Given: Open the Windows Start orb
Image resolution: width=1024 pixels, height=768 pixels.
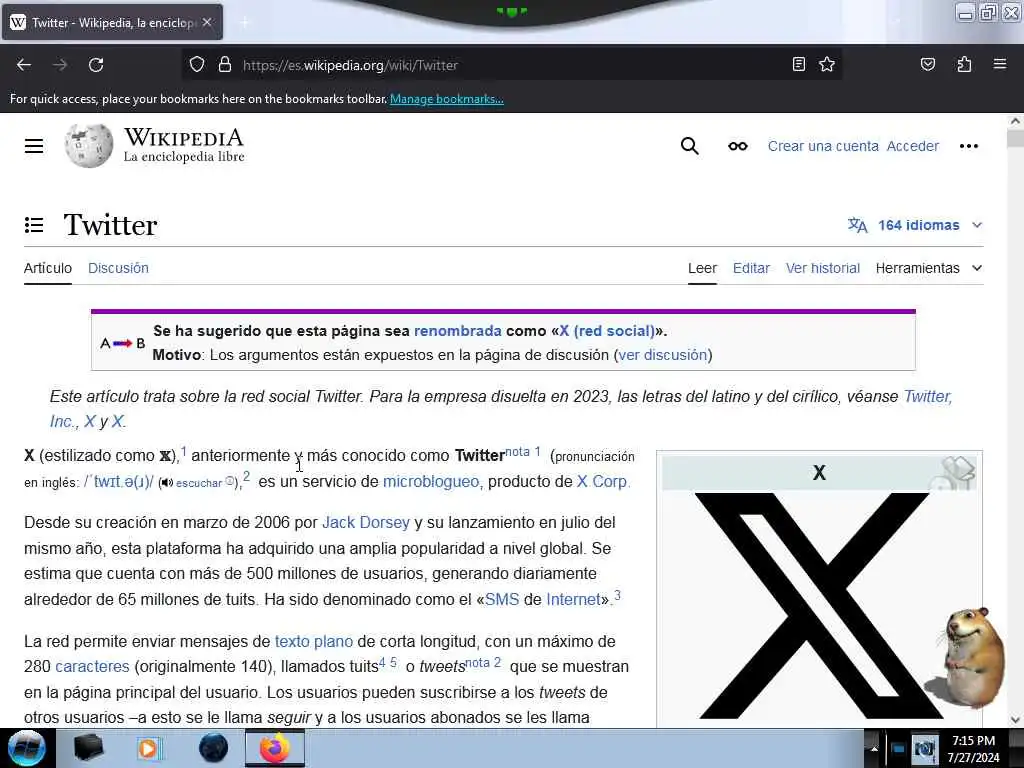Looking at the screenshot, I should point(27,748).
